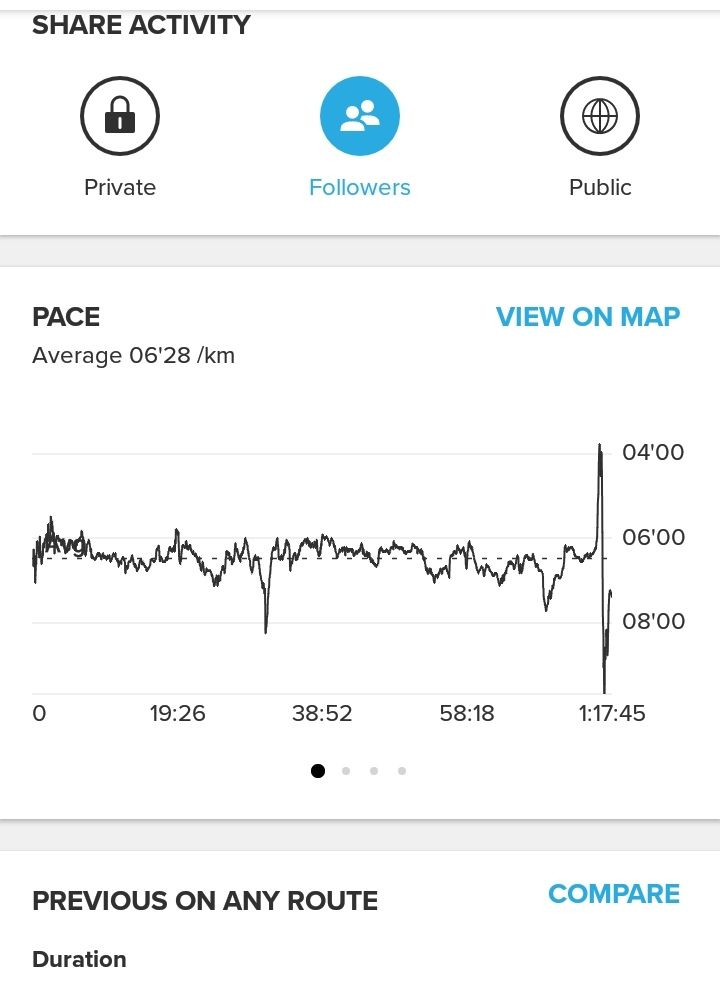The width and height of the screenshot is (720, 991).
Task: Select the Followers people icon
Action: 360,116
